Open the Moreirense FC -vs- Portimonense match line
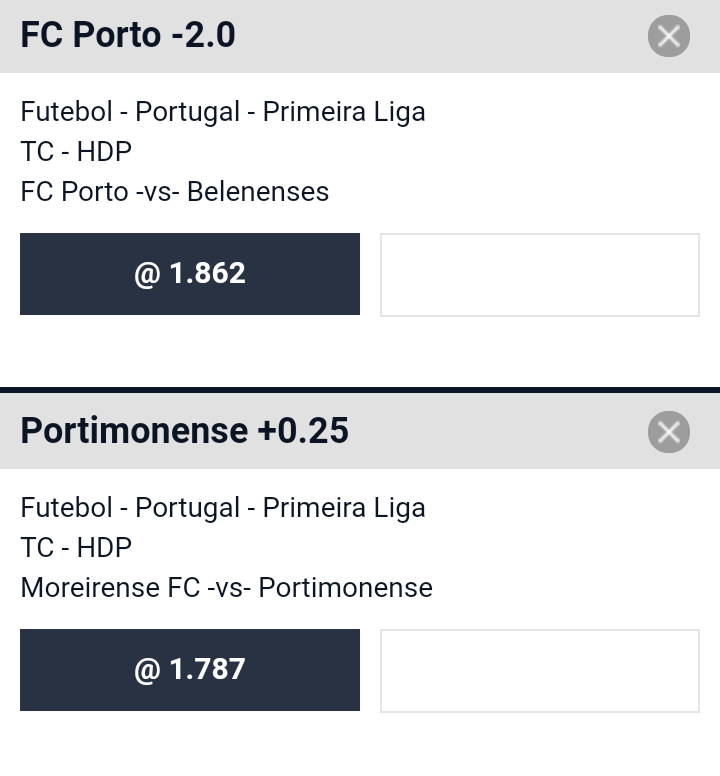Viewport: 720px width, 776px height. 227,587
